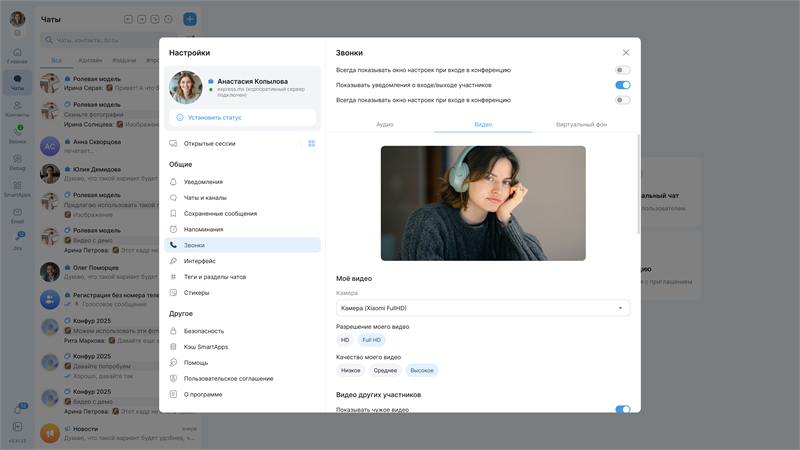800x450 pixels.
Task: Turn off showing other participants' video
Action: [x=622, y=409]
